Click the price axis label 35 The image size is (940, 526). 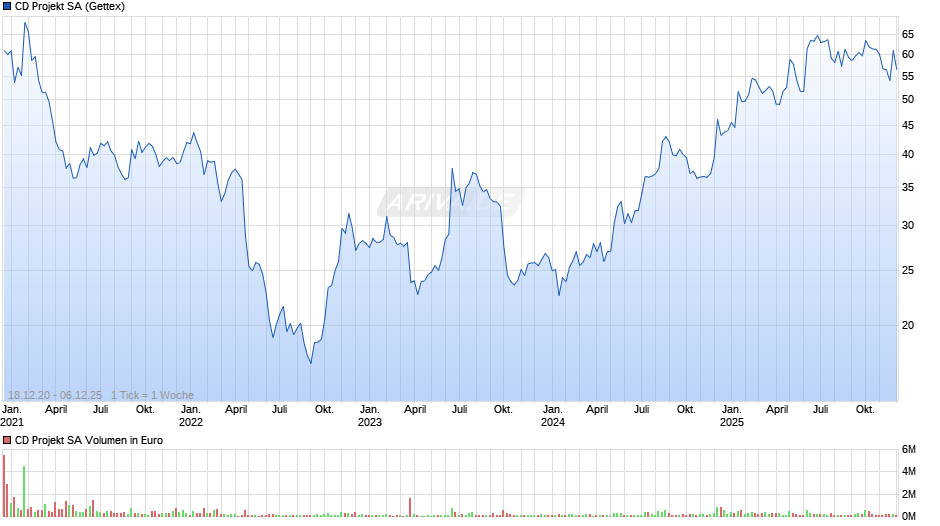coord(908,187)
